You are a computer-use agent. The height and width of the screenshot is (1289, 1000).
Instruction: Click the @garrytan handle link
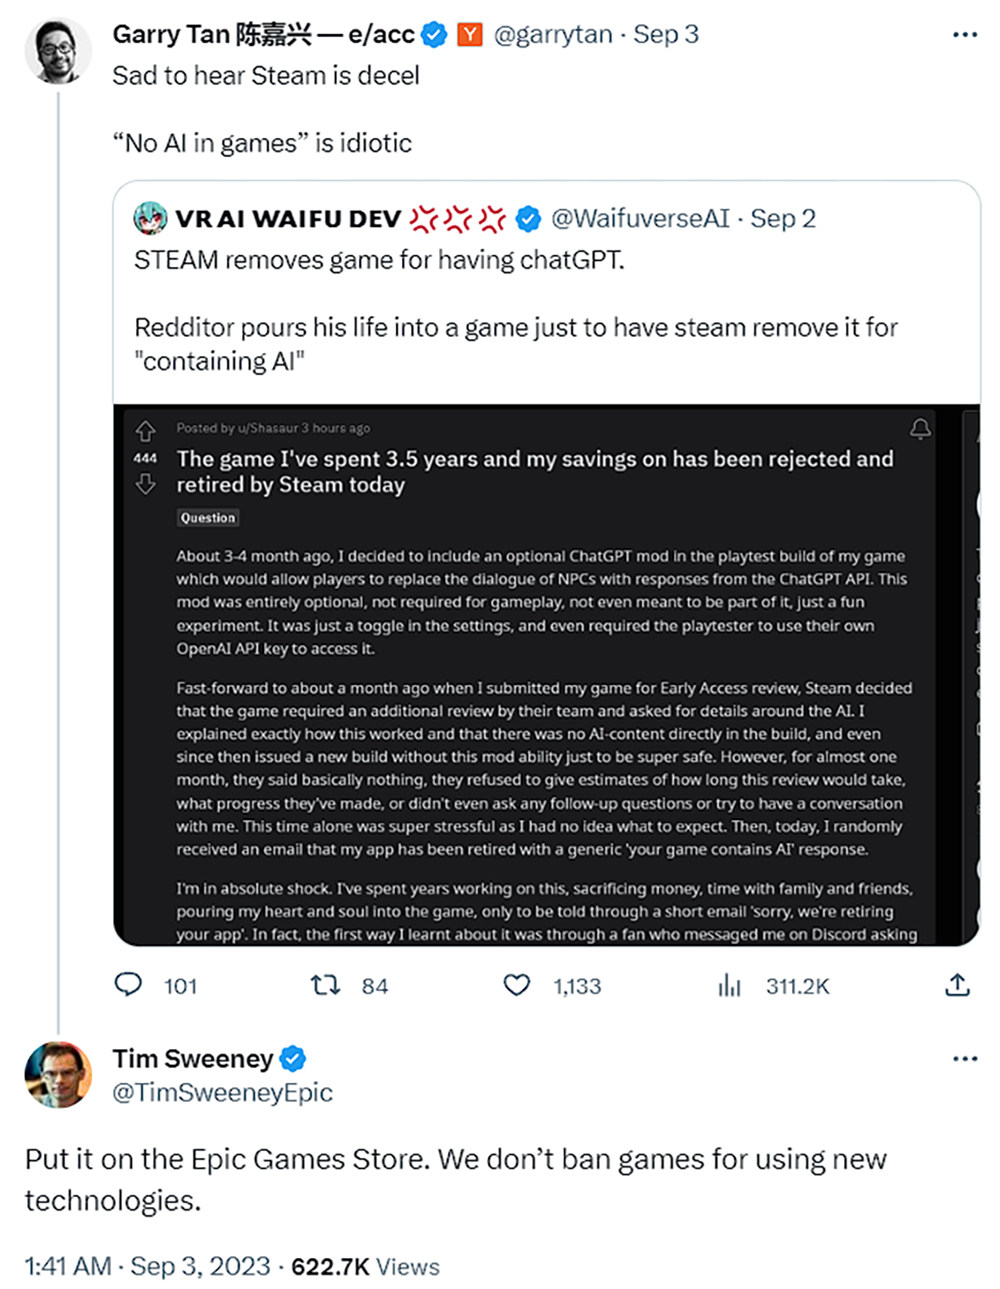point(553,35)
